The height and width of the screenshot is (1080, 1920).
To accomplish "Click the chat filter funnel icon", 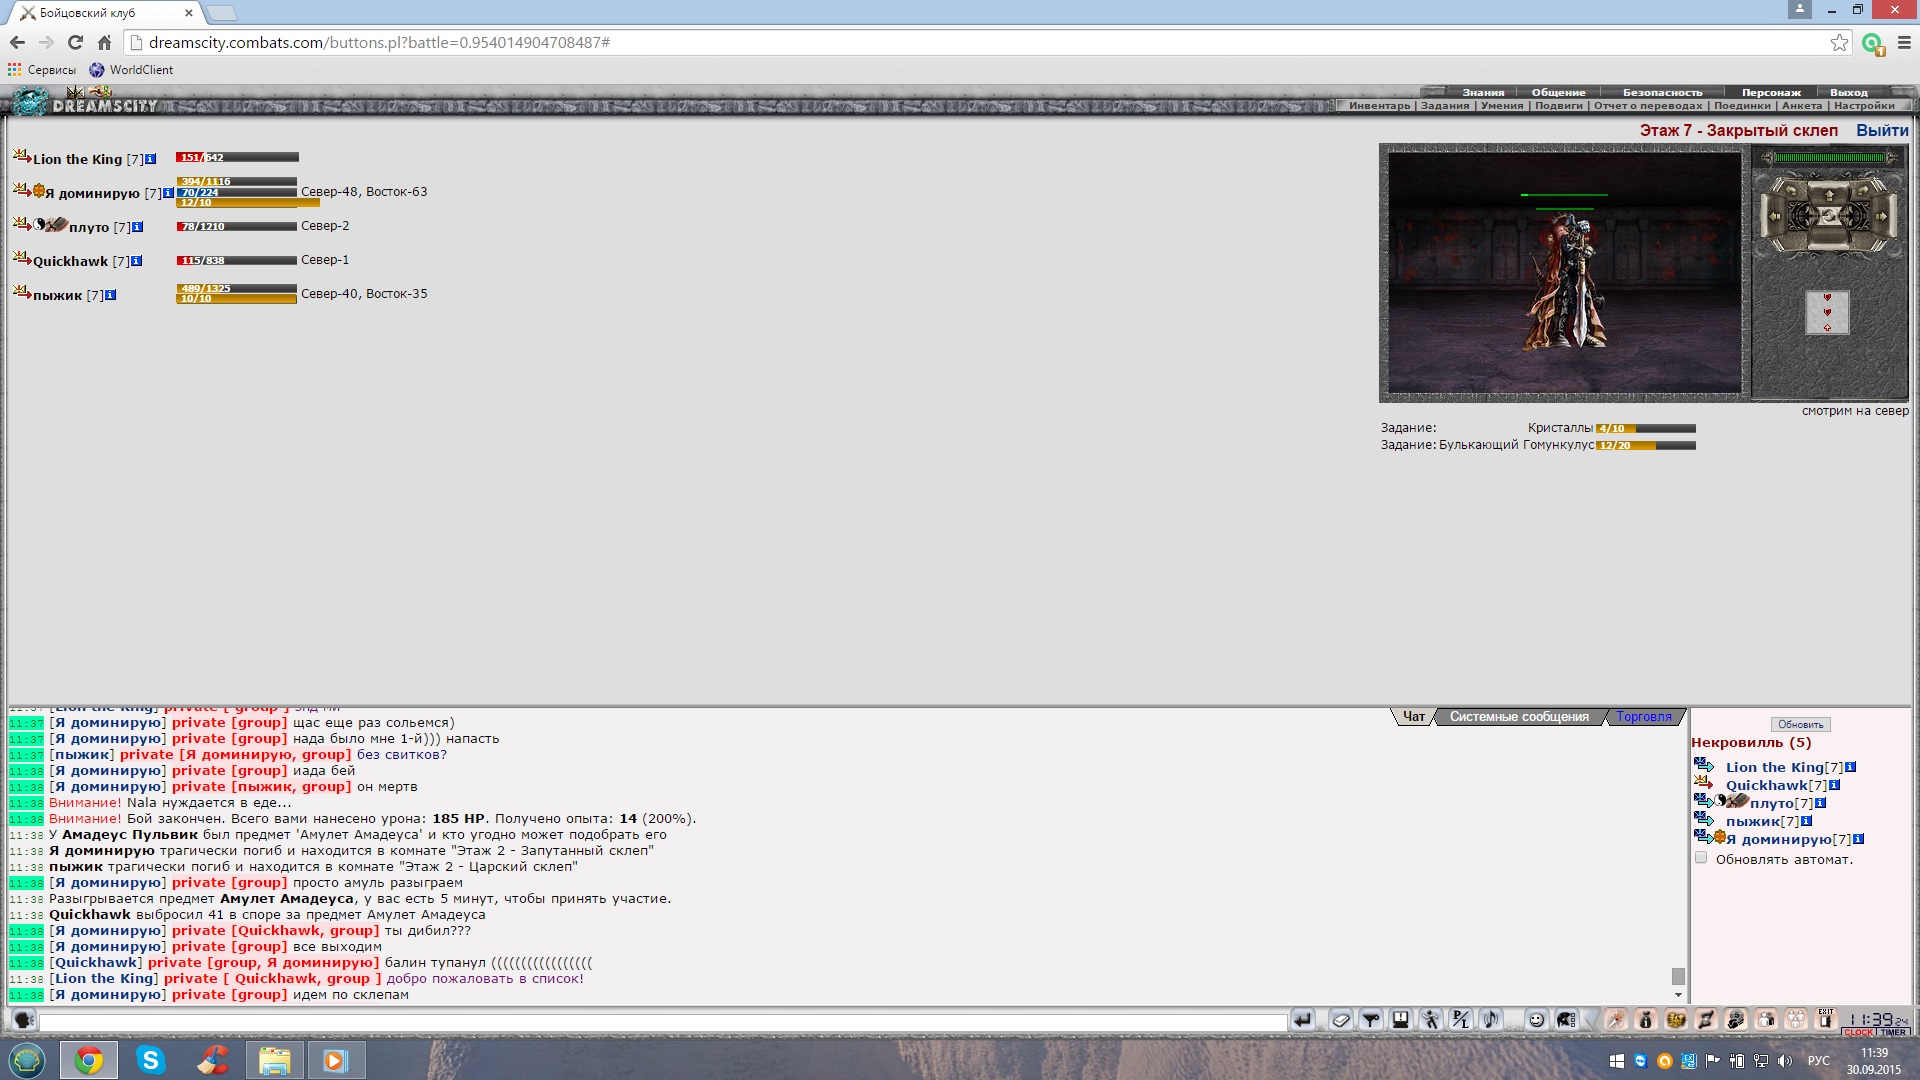I will 1371,1019.
